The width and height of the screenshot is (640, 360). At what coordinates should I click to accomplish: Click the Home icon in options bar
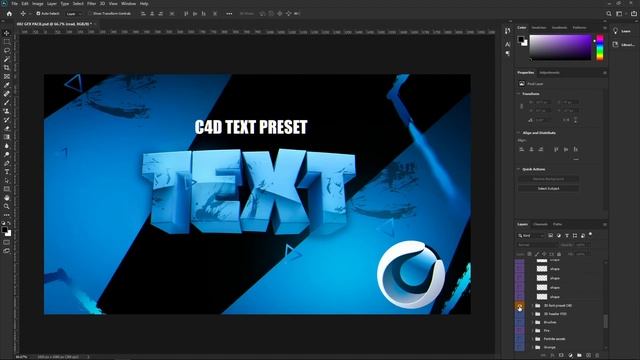point(9,13)
